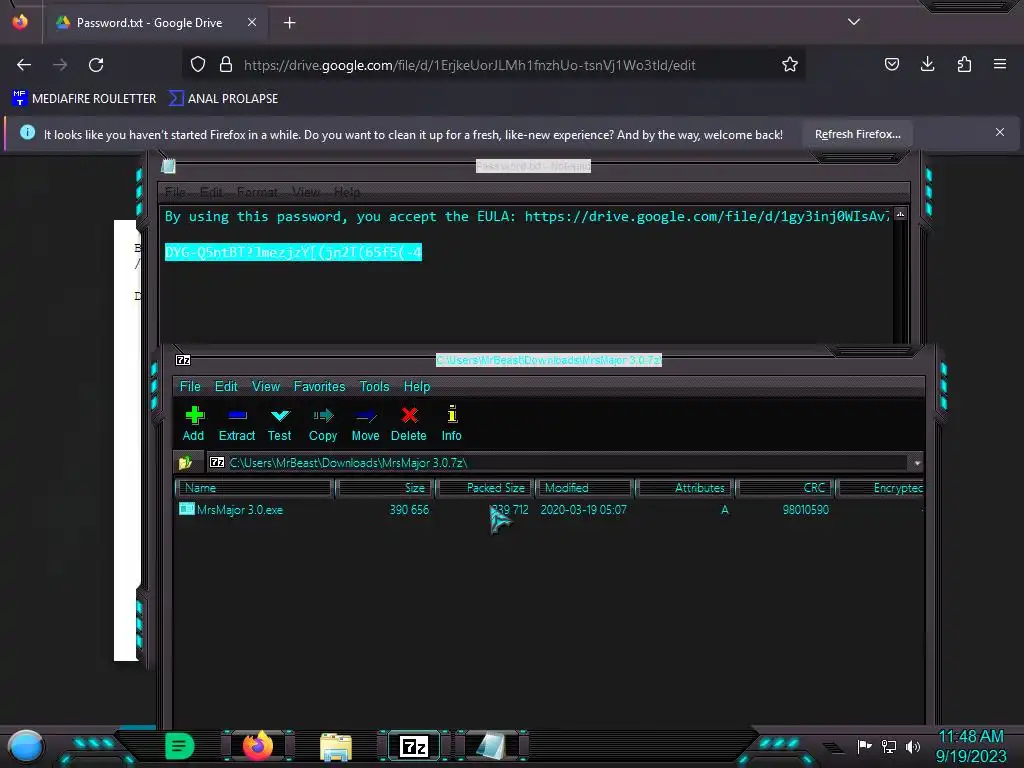Click the volume speaker tray icon
This screenshot has height=768, width=1024.
pos(913,746)
